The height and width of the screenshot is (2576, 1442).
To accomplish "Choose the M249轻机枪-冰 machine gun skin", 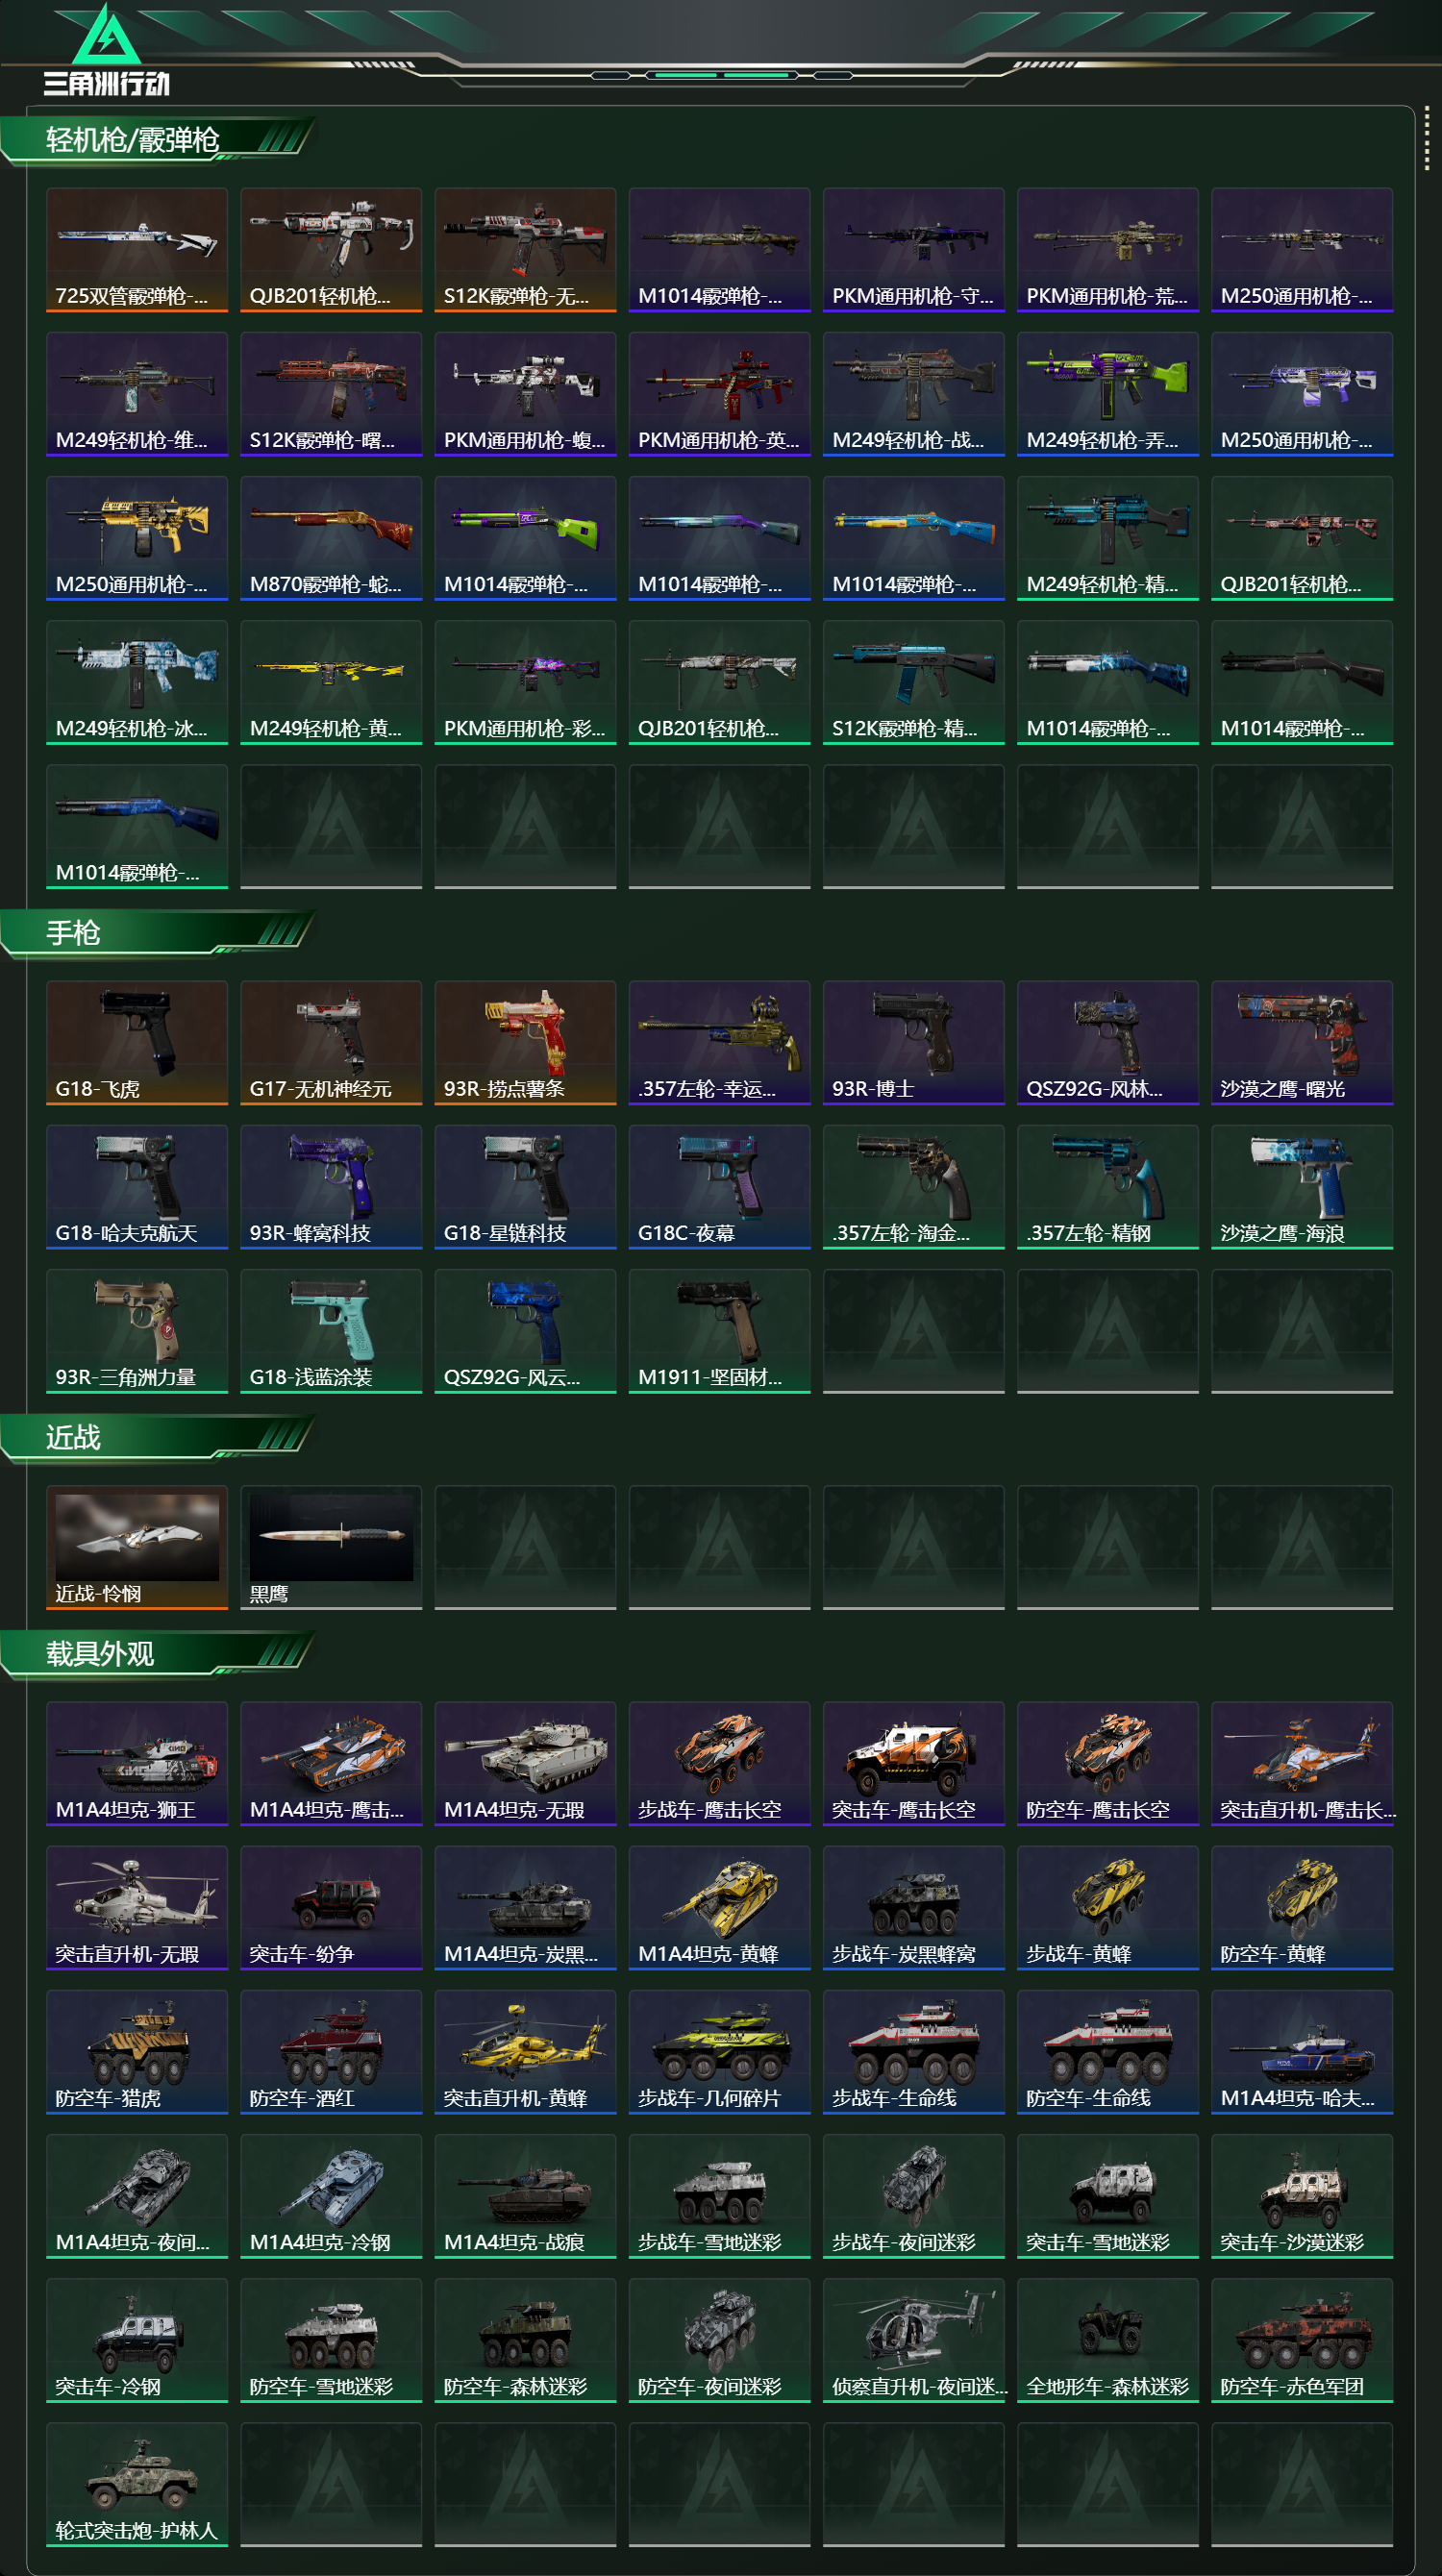I will (137, 682).
